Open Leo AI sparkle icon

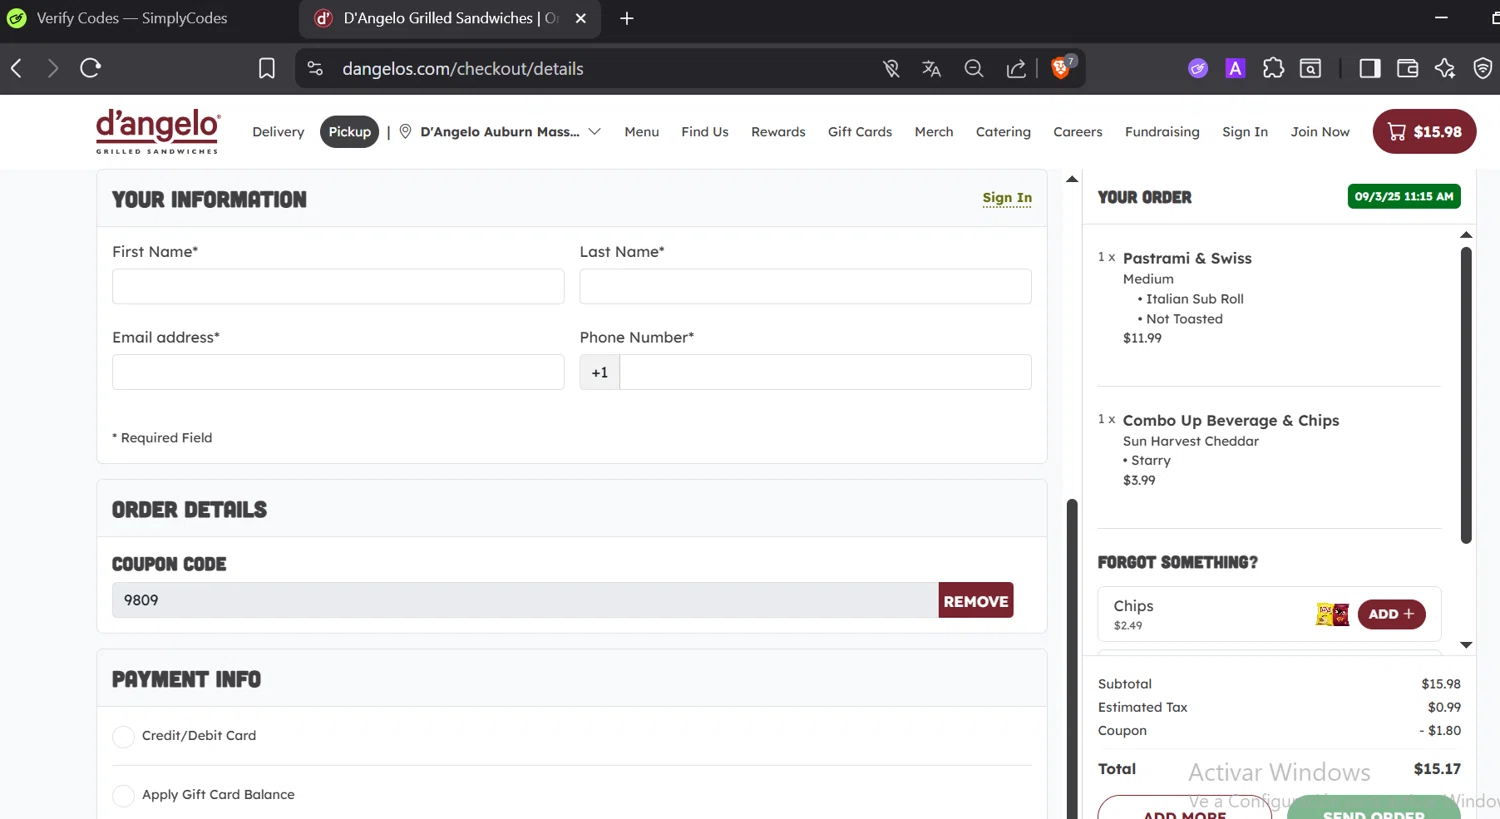point(1445,68)
